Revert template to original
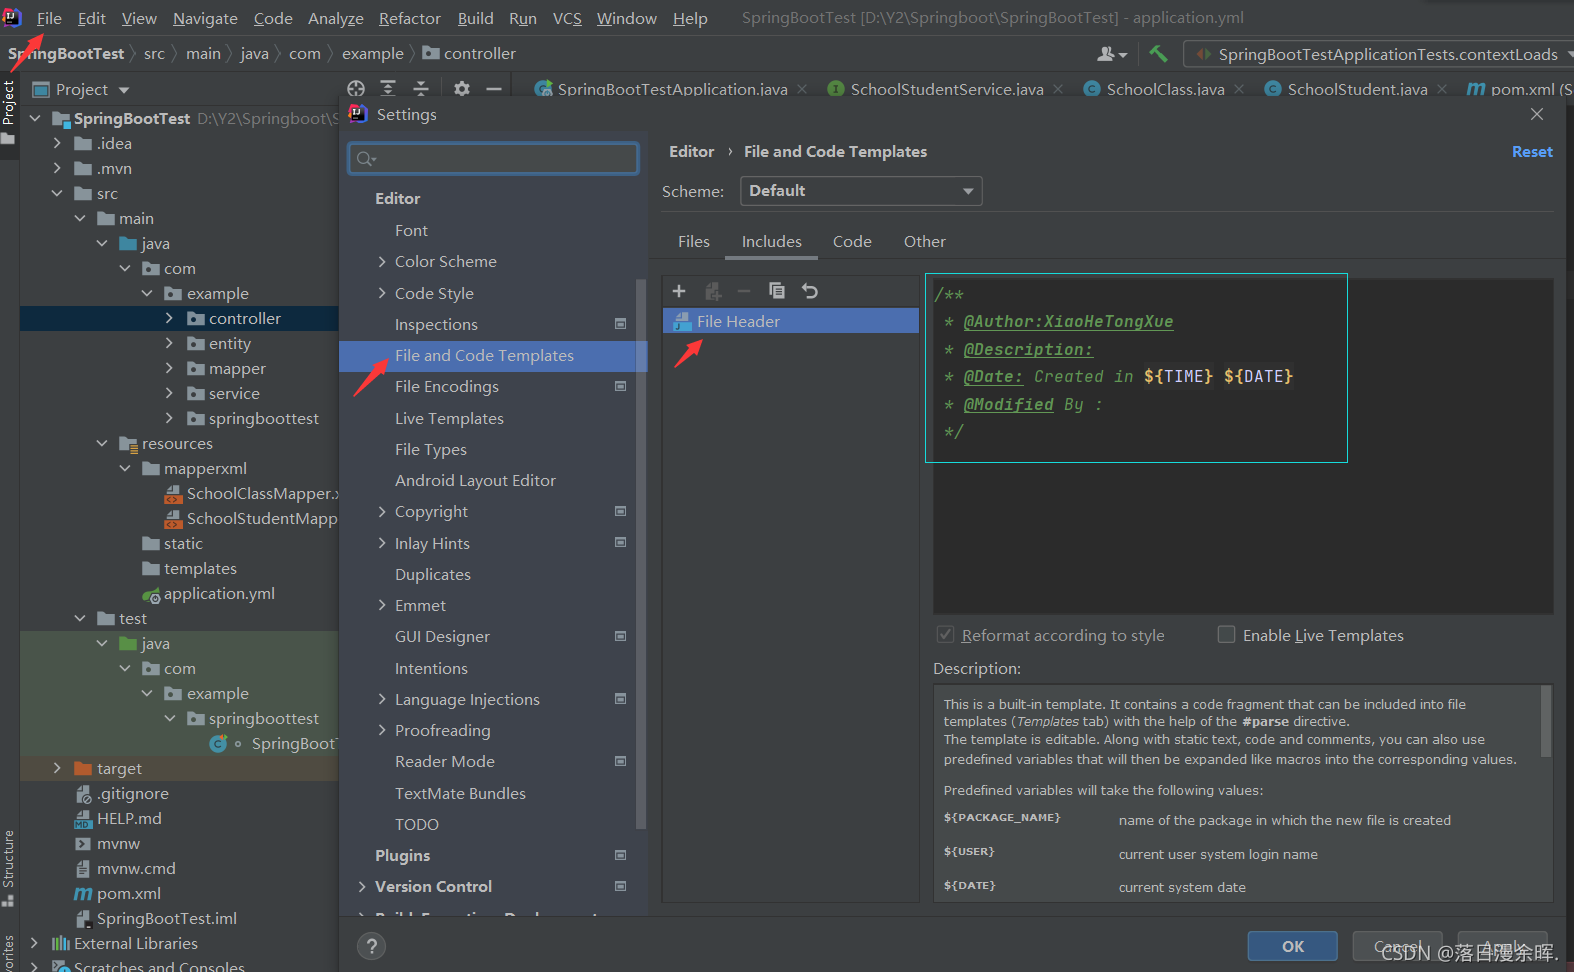Image resolution: width=1574 pixels, height=972 pixels. point(810,291)
